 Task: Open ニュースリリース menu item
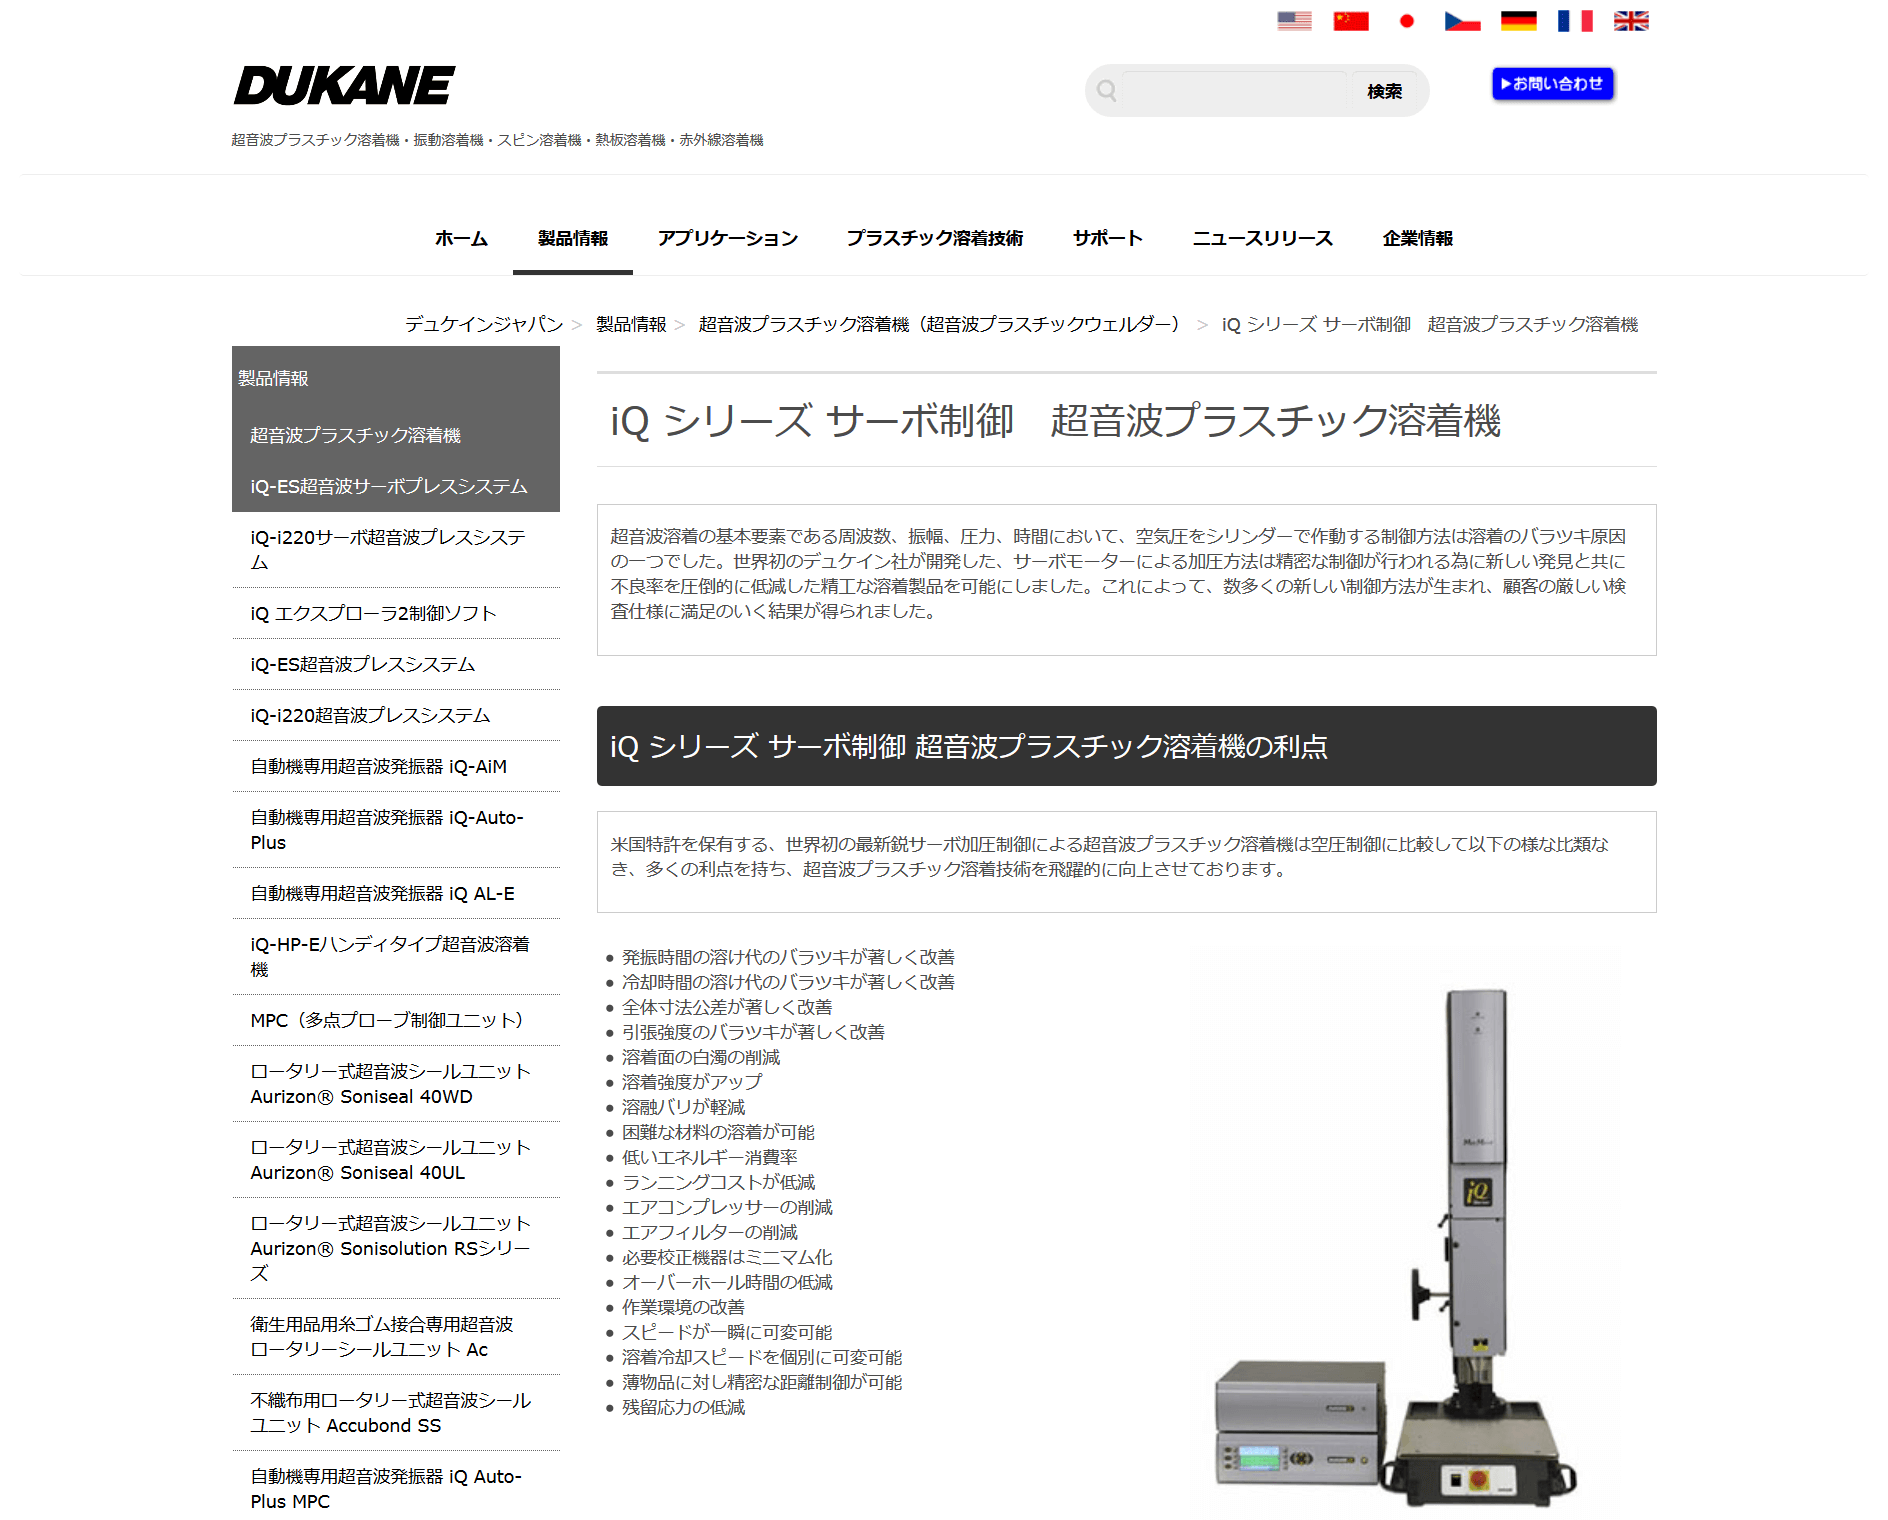click(1262, 238)
